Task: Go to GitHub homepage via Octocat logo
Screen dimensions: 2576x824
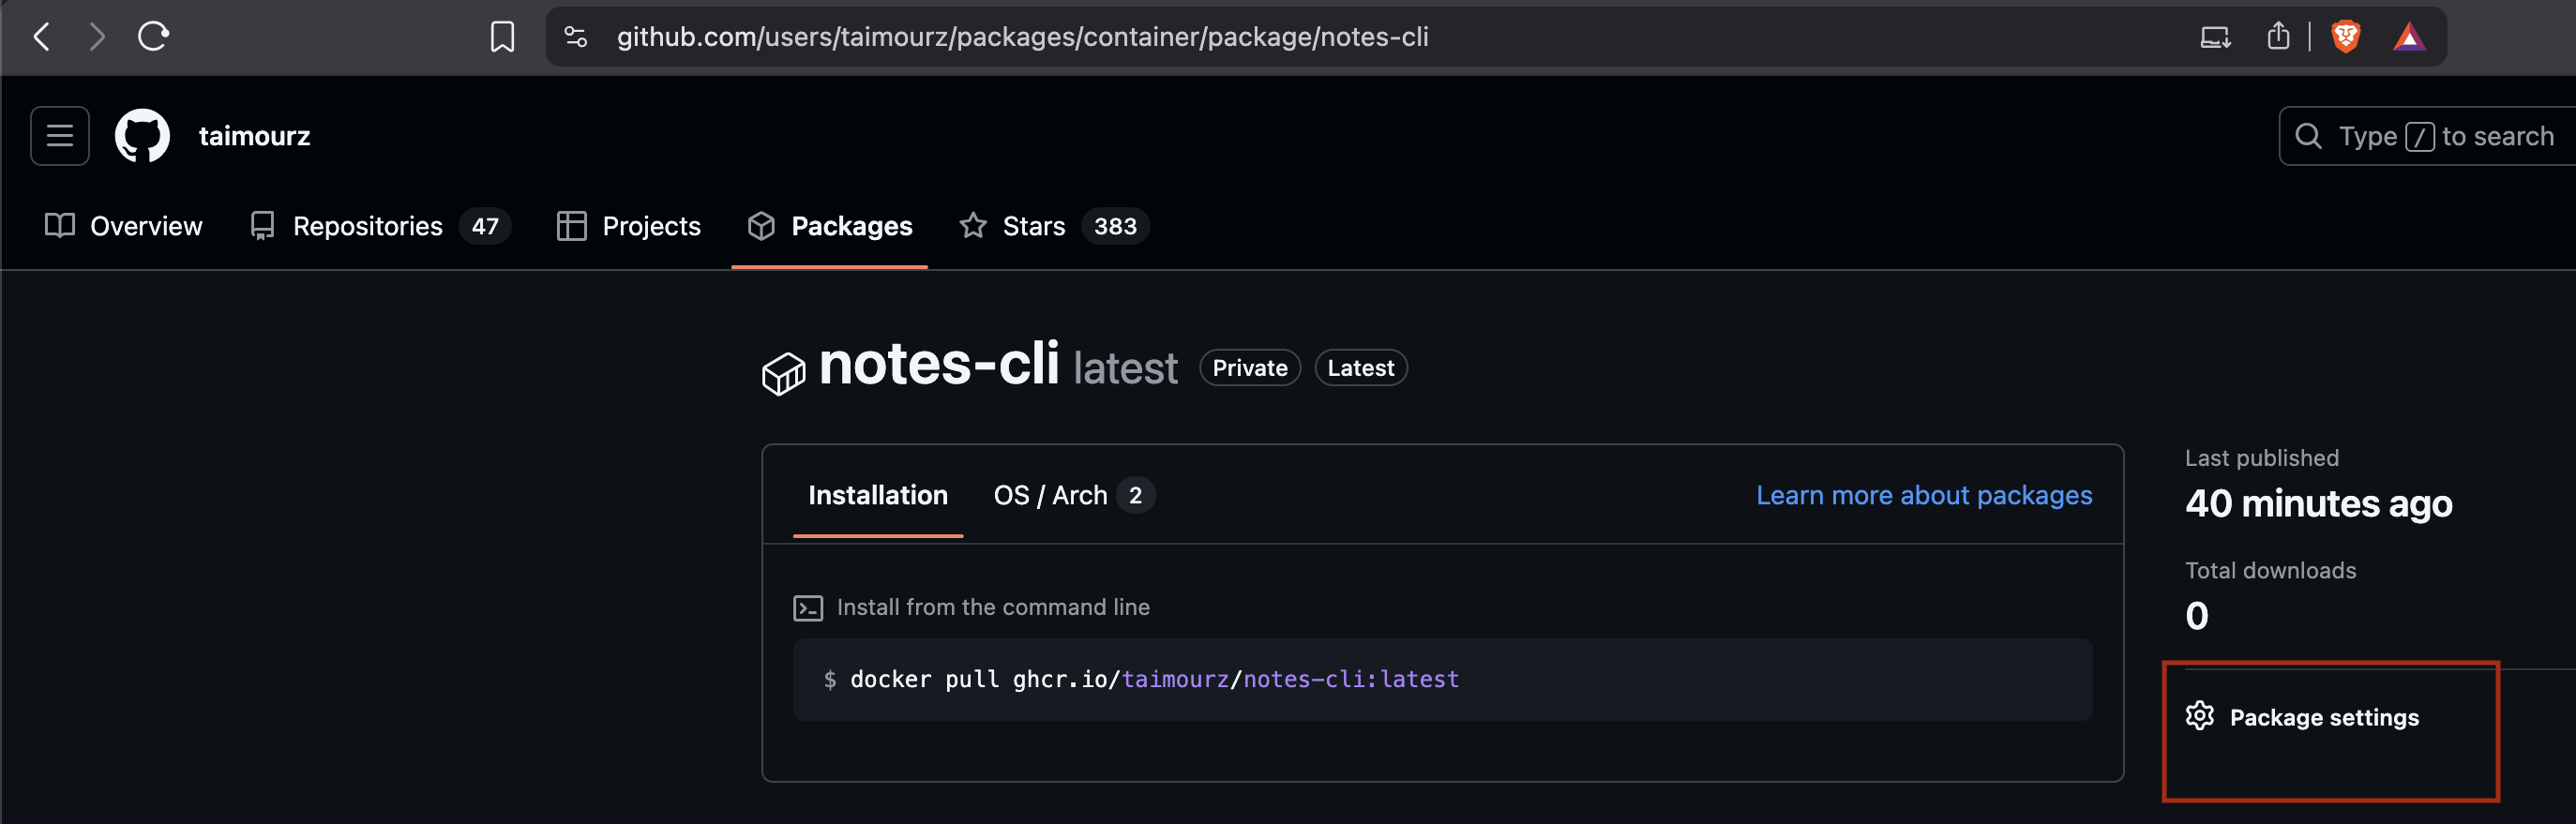Action: 142,136
